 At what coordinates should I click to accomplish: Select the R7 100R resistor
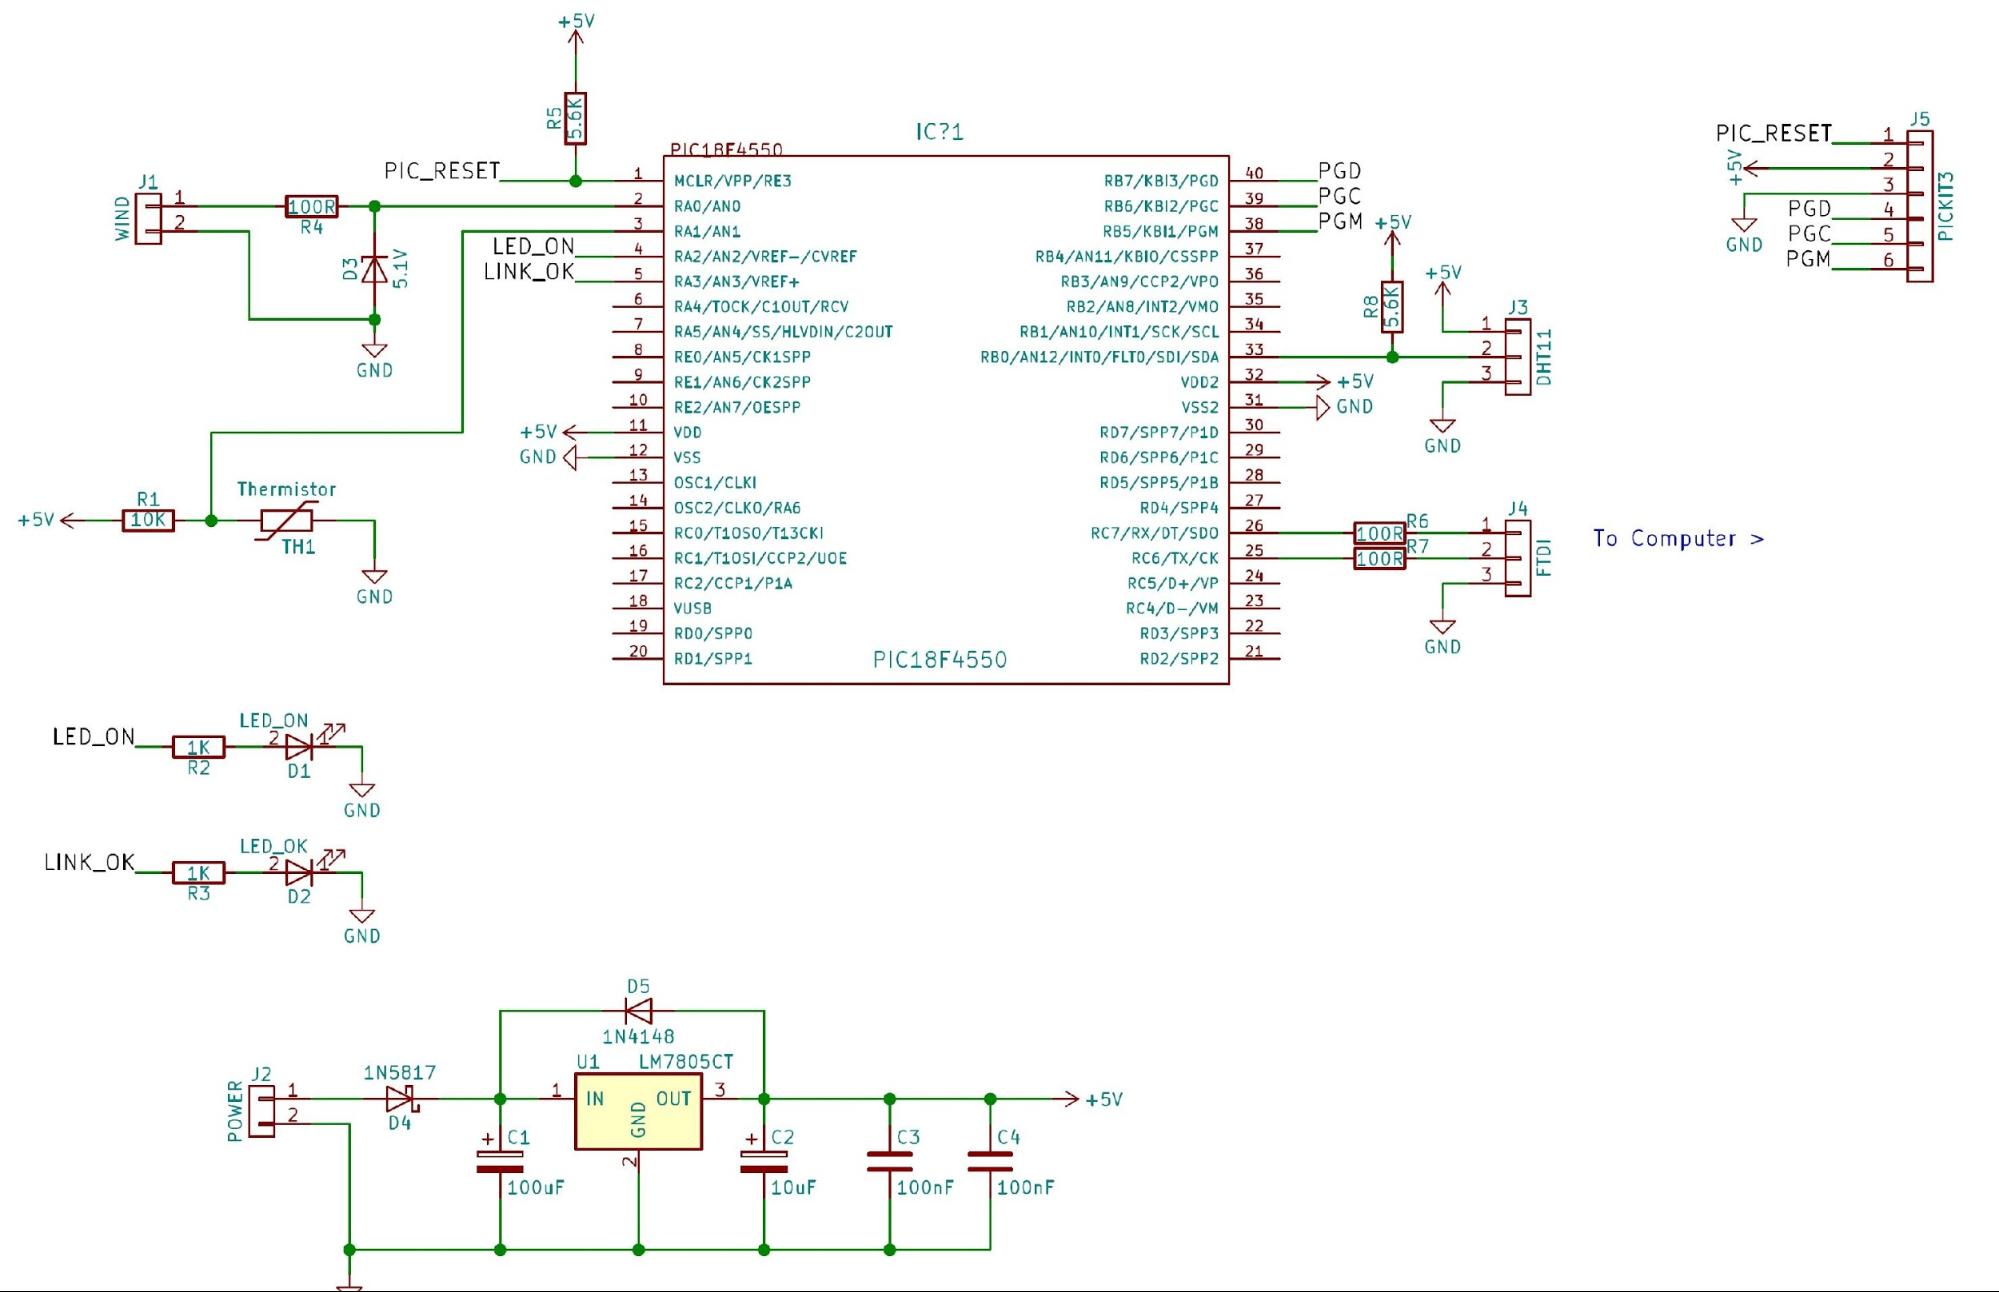click(1380, 558)
